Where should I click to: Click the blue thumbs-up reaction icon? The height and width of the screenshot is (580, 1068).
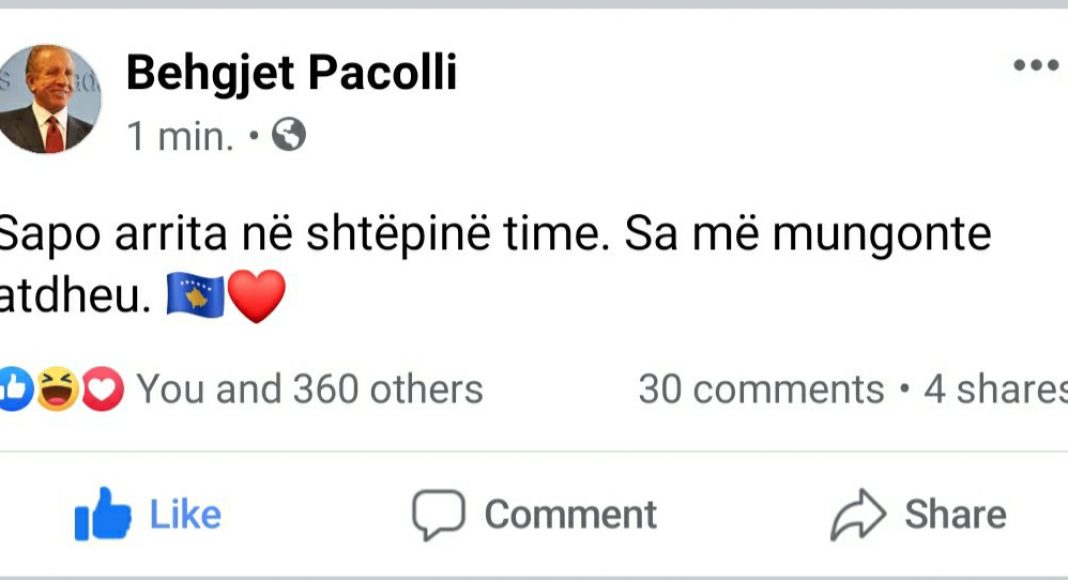(14, 390)
